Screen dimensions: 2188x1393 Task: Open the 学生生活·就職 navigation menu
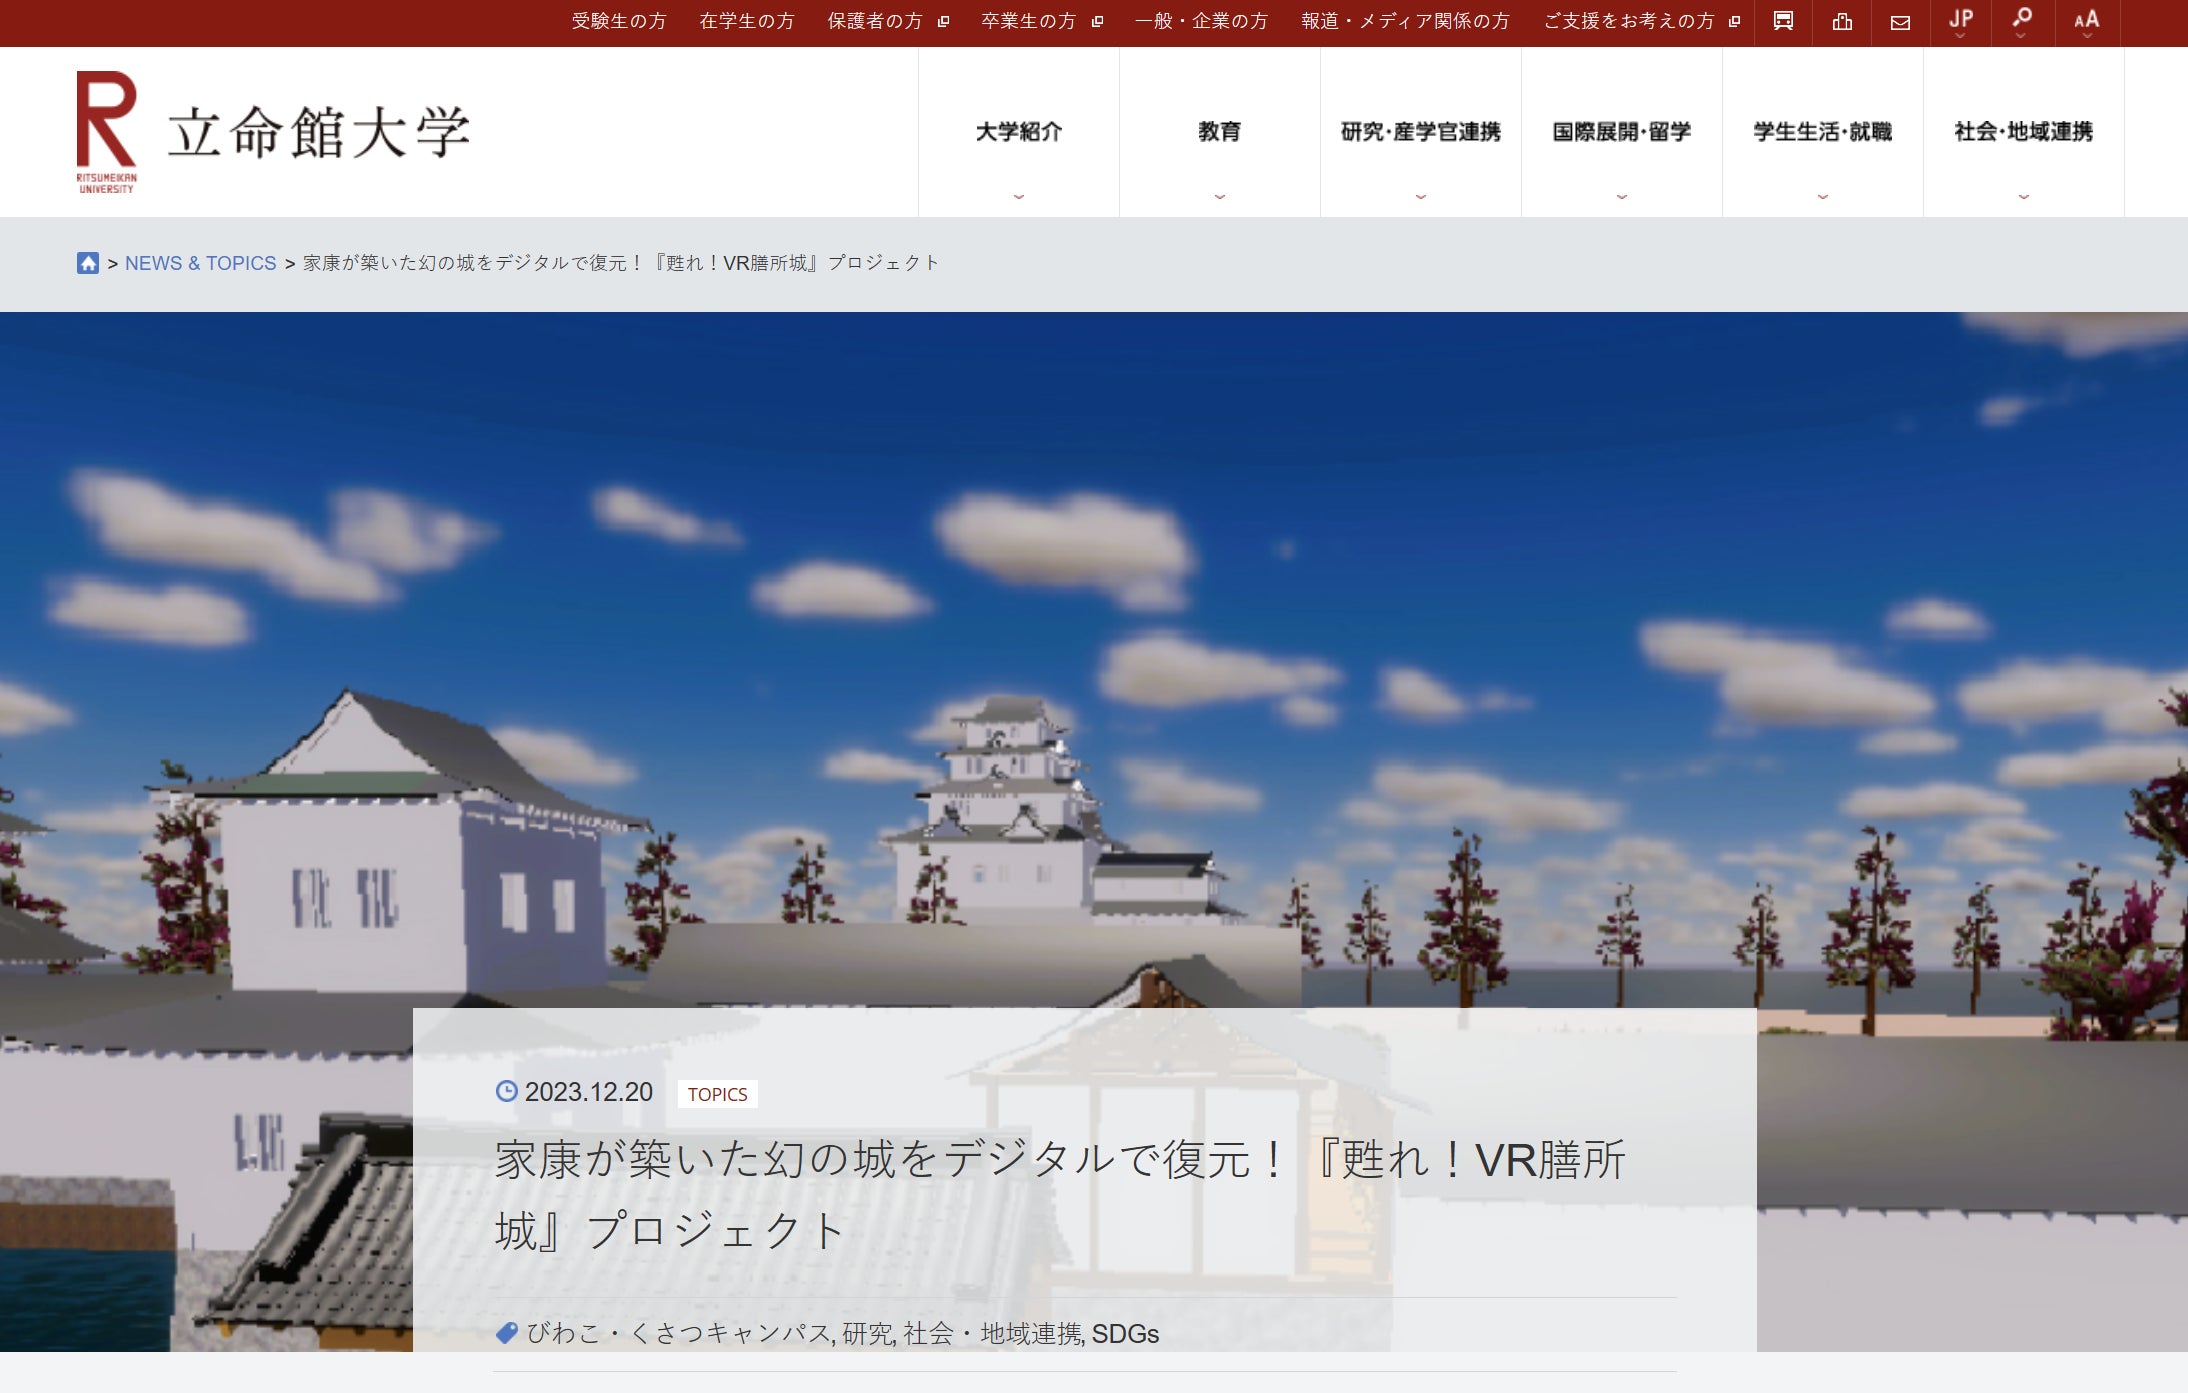[1822, 132]
